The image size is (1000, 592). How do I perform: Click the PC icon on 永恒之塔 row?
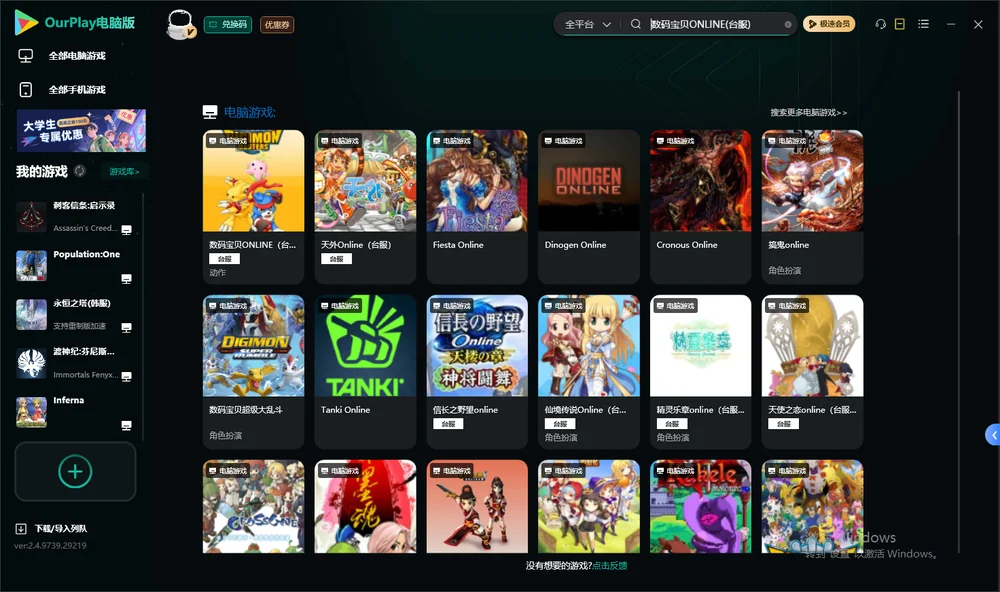pos(126,327)
